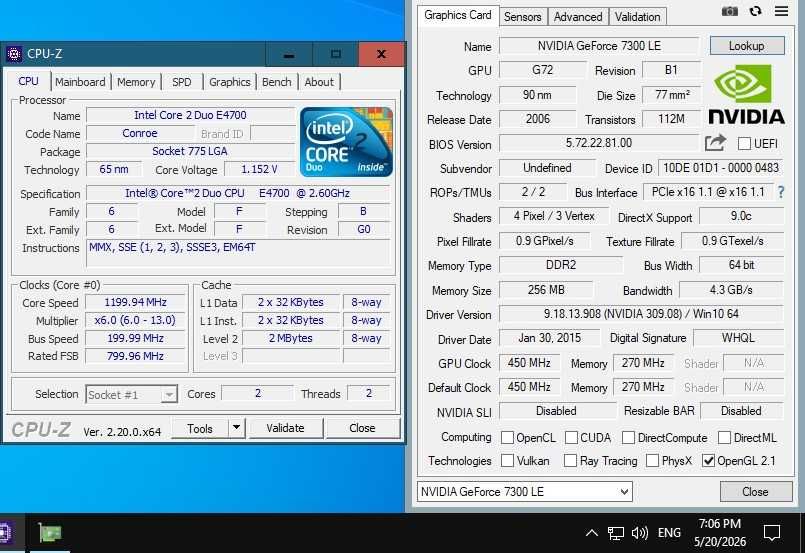The height and width of the screenshot is (553, 805).
Task: Open GPU-Z from the taskbar icon
Action: coord(50,533)
